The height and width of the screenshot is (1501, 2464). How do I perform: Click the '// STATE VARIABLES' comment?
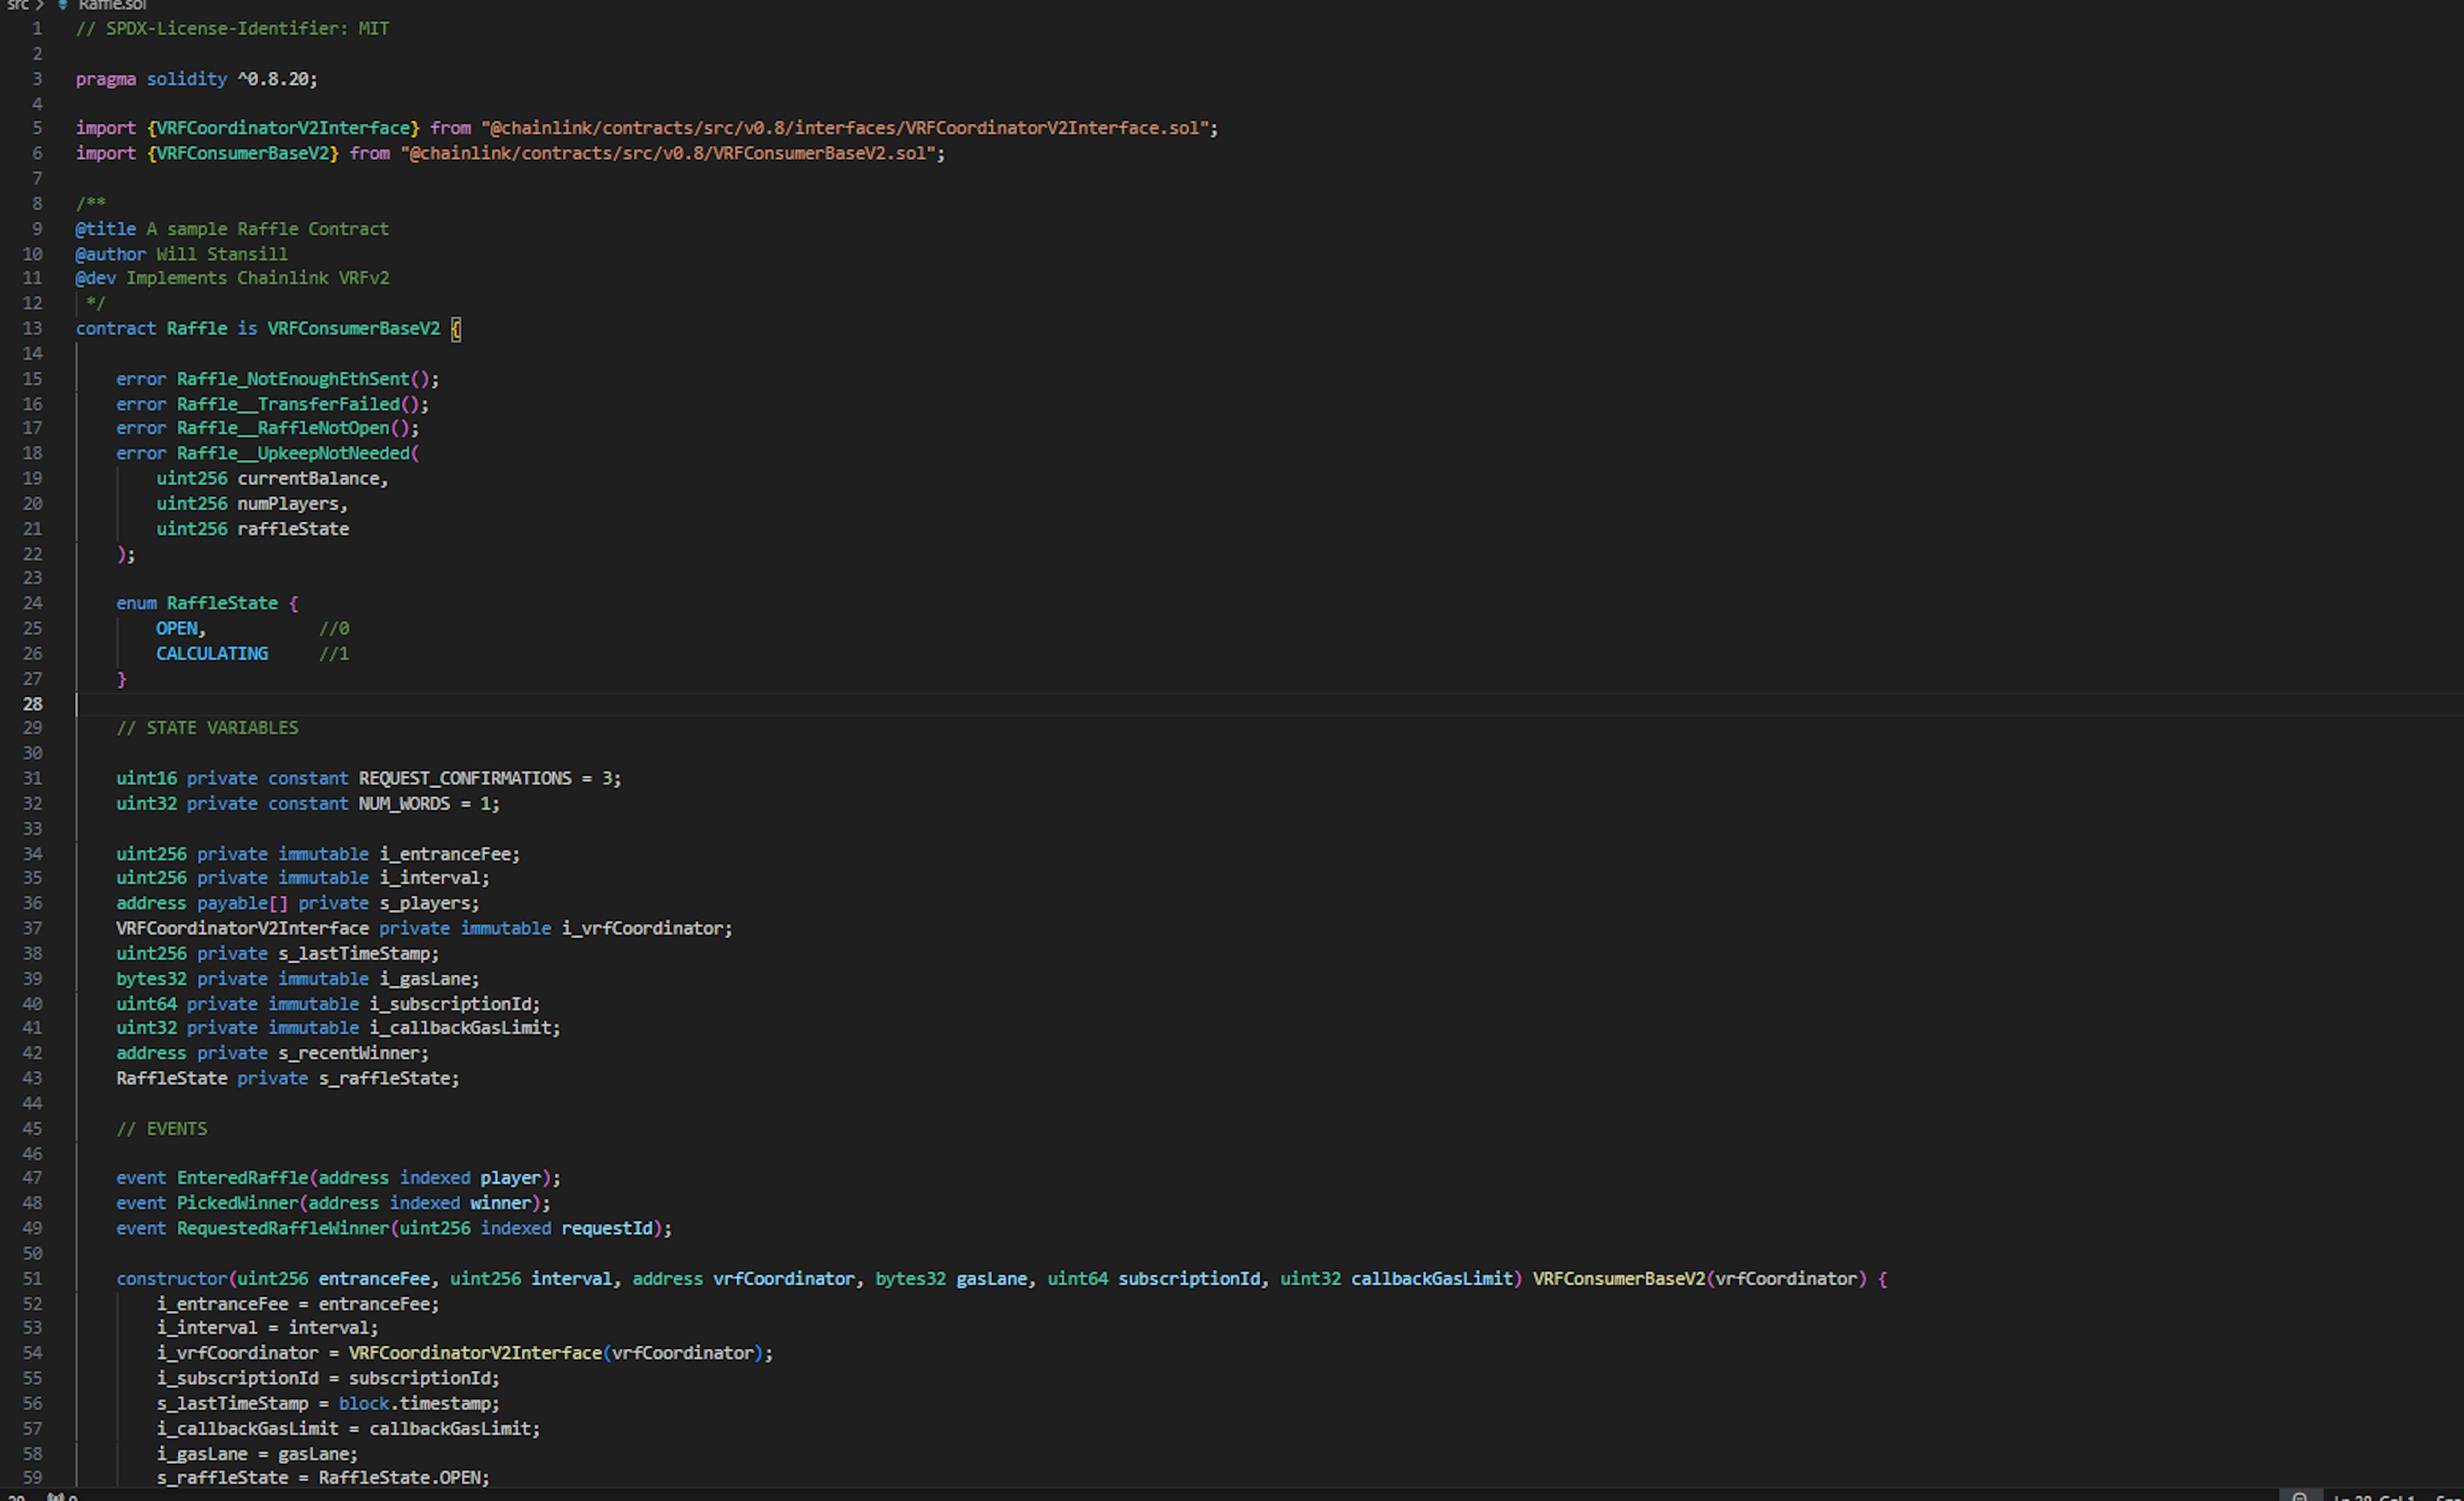coord(207,727)
